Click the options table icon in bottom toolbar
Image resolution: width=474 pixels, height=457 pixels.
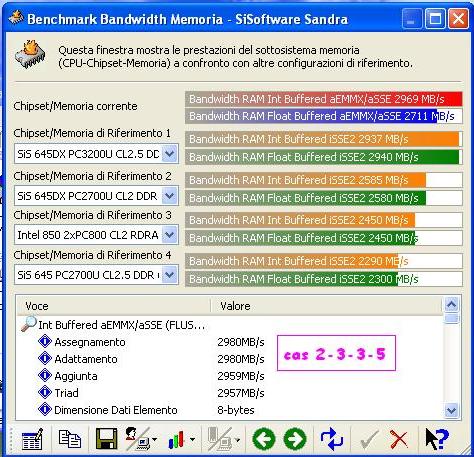click(32, 439)
